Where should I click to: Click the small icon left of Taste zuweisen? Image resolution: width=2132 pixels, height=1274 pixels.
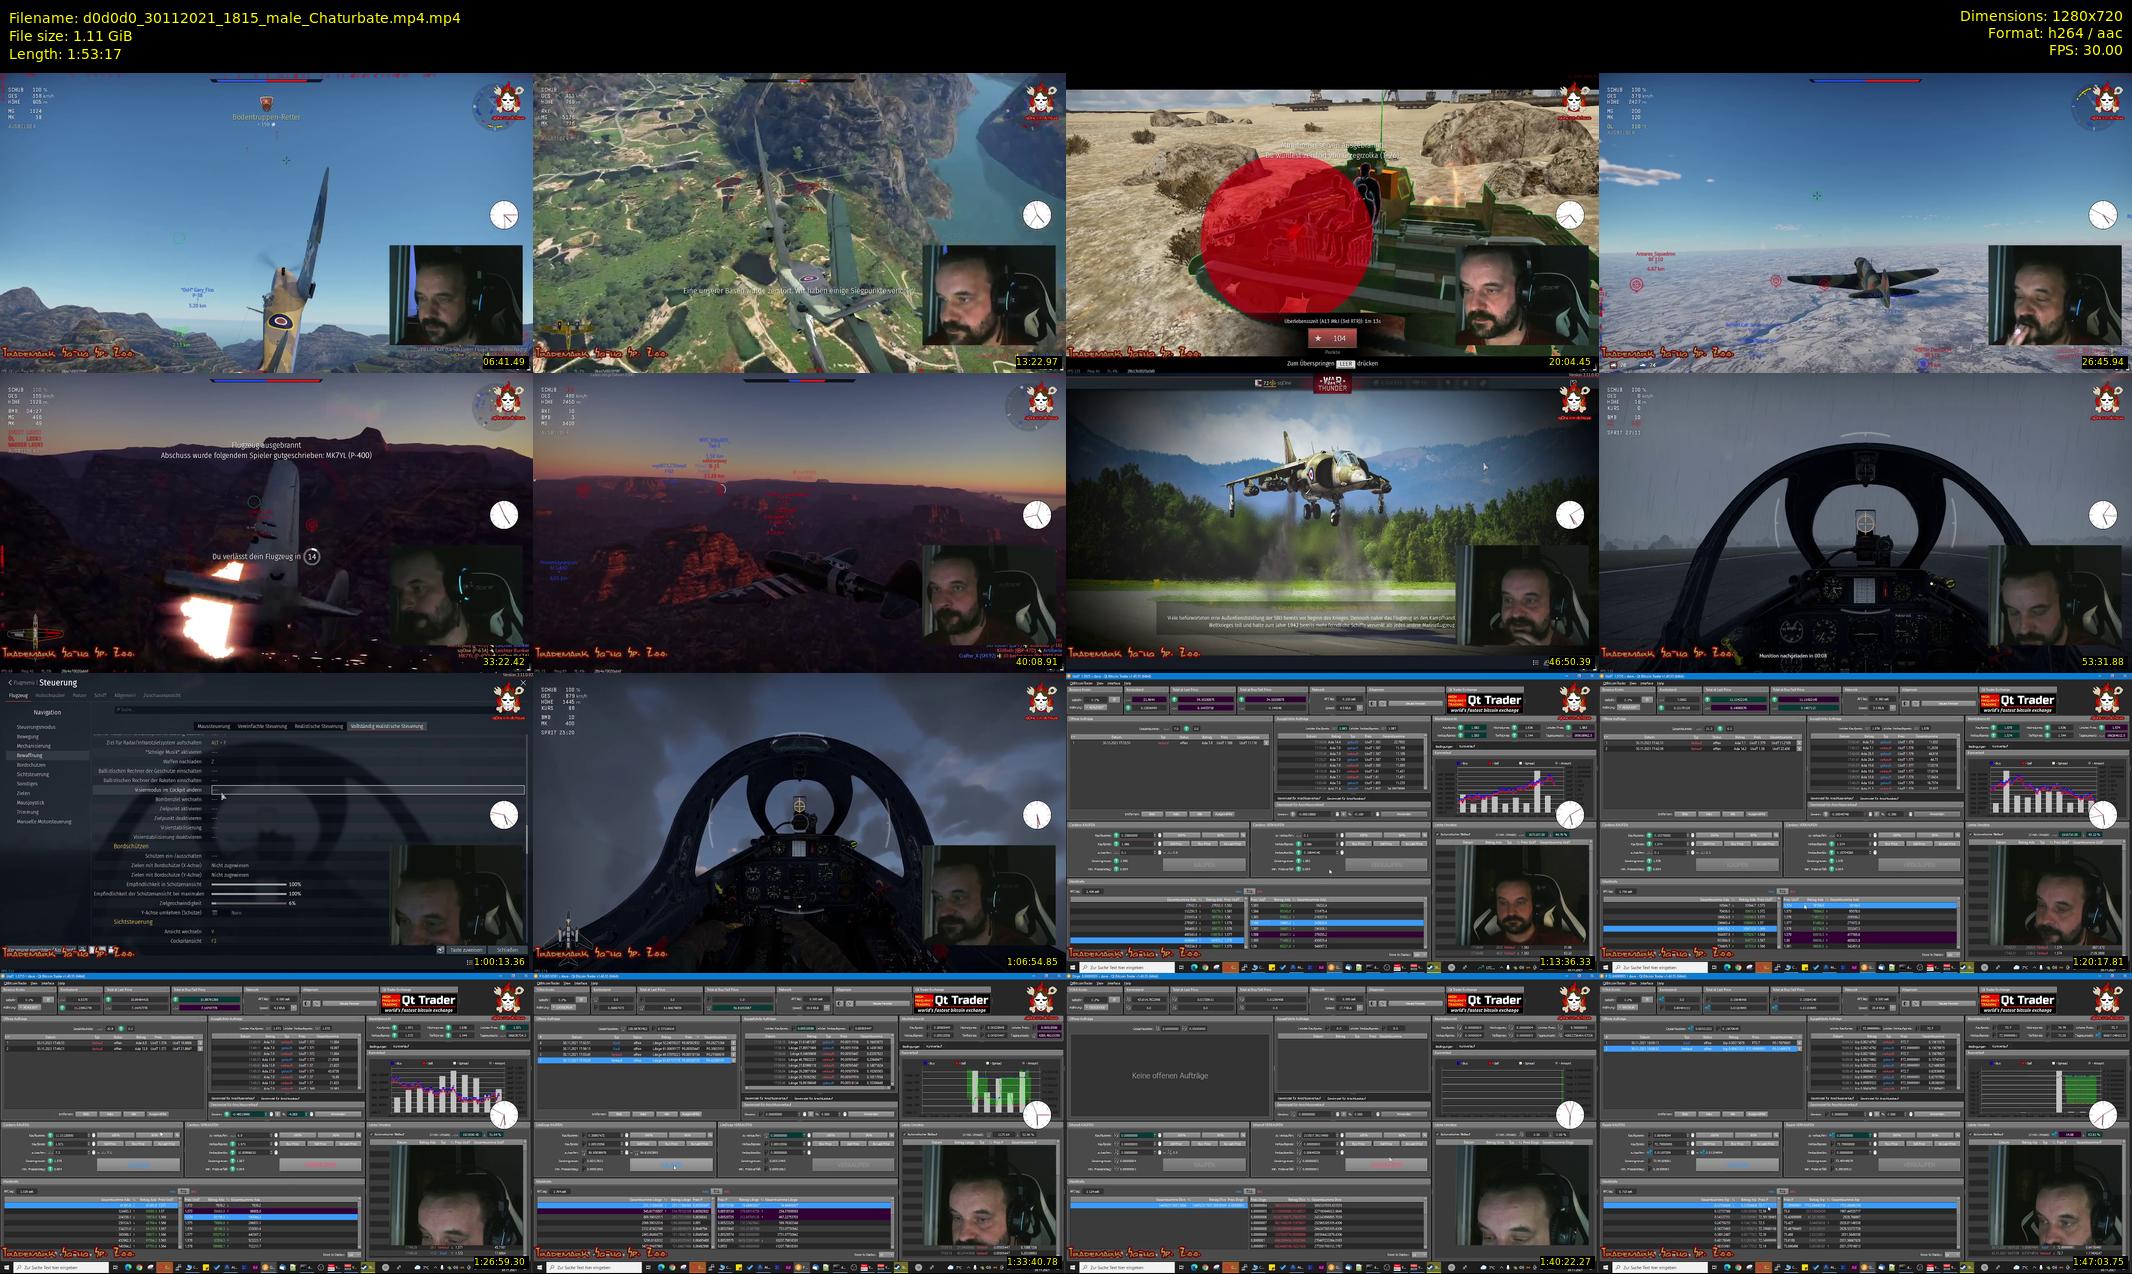tap(440, 950)
